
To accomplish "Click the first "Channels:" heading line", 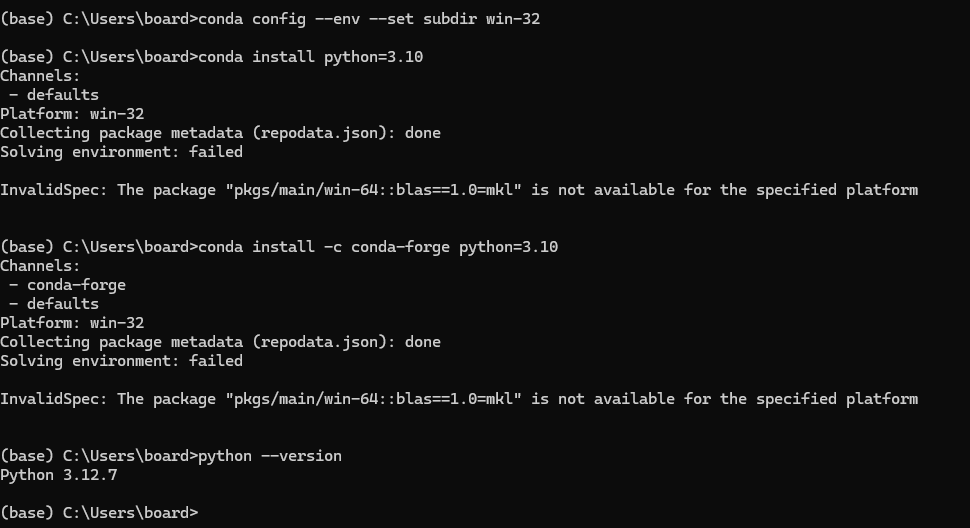I will (40, 76).
